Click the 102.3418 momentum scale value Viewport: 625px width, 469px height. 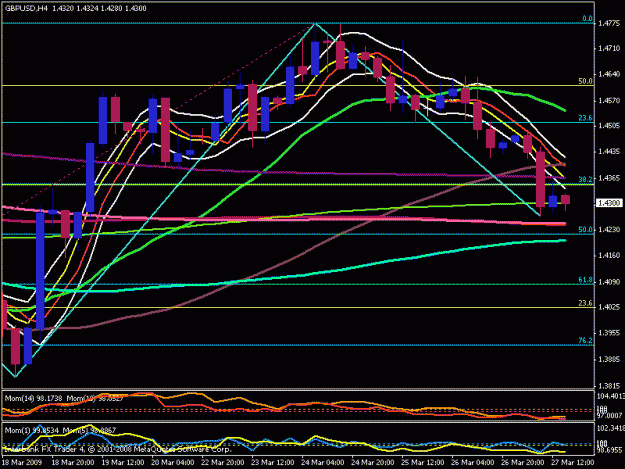tap(610, 428)
